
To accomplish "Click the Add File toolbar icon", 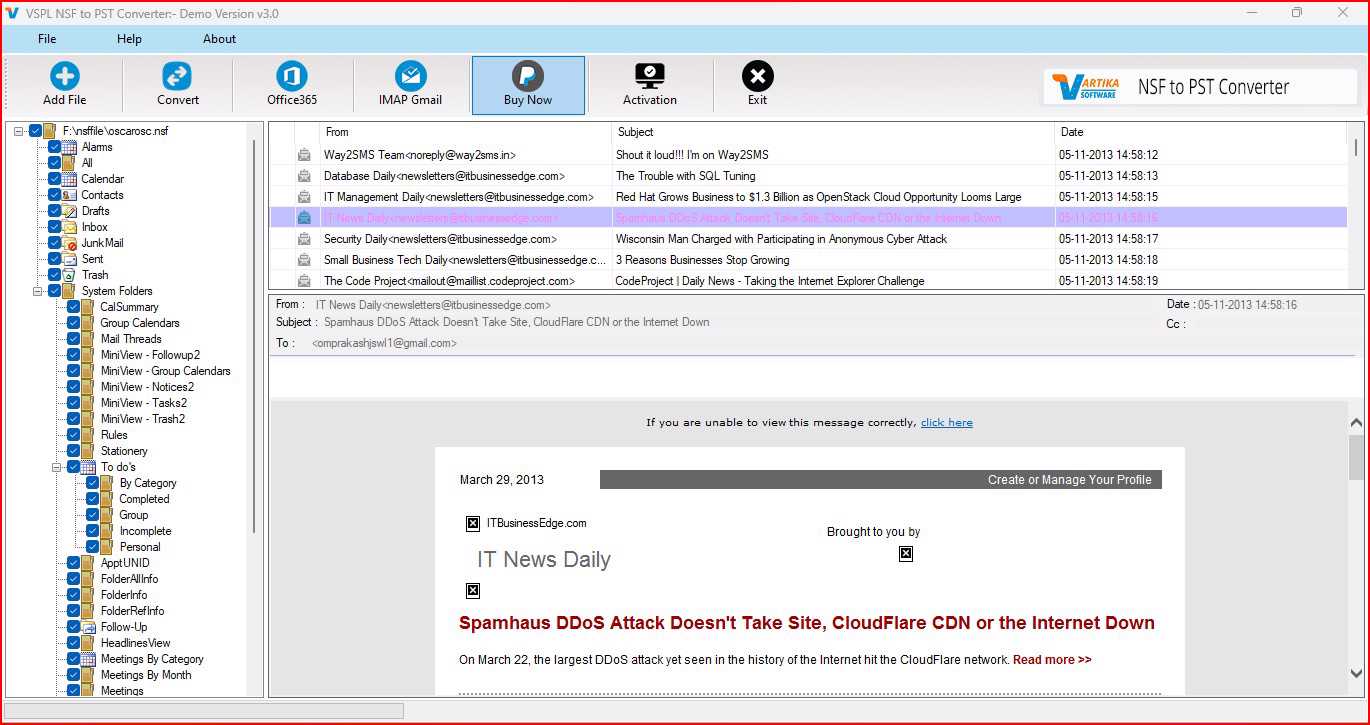I will (65, 76).
